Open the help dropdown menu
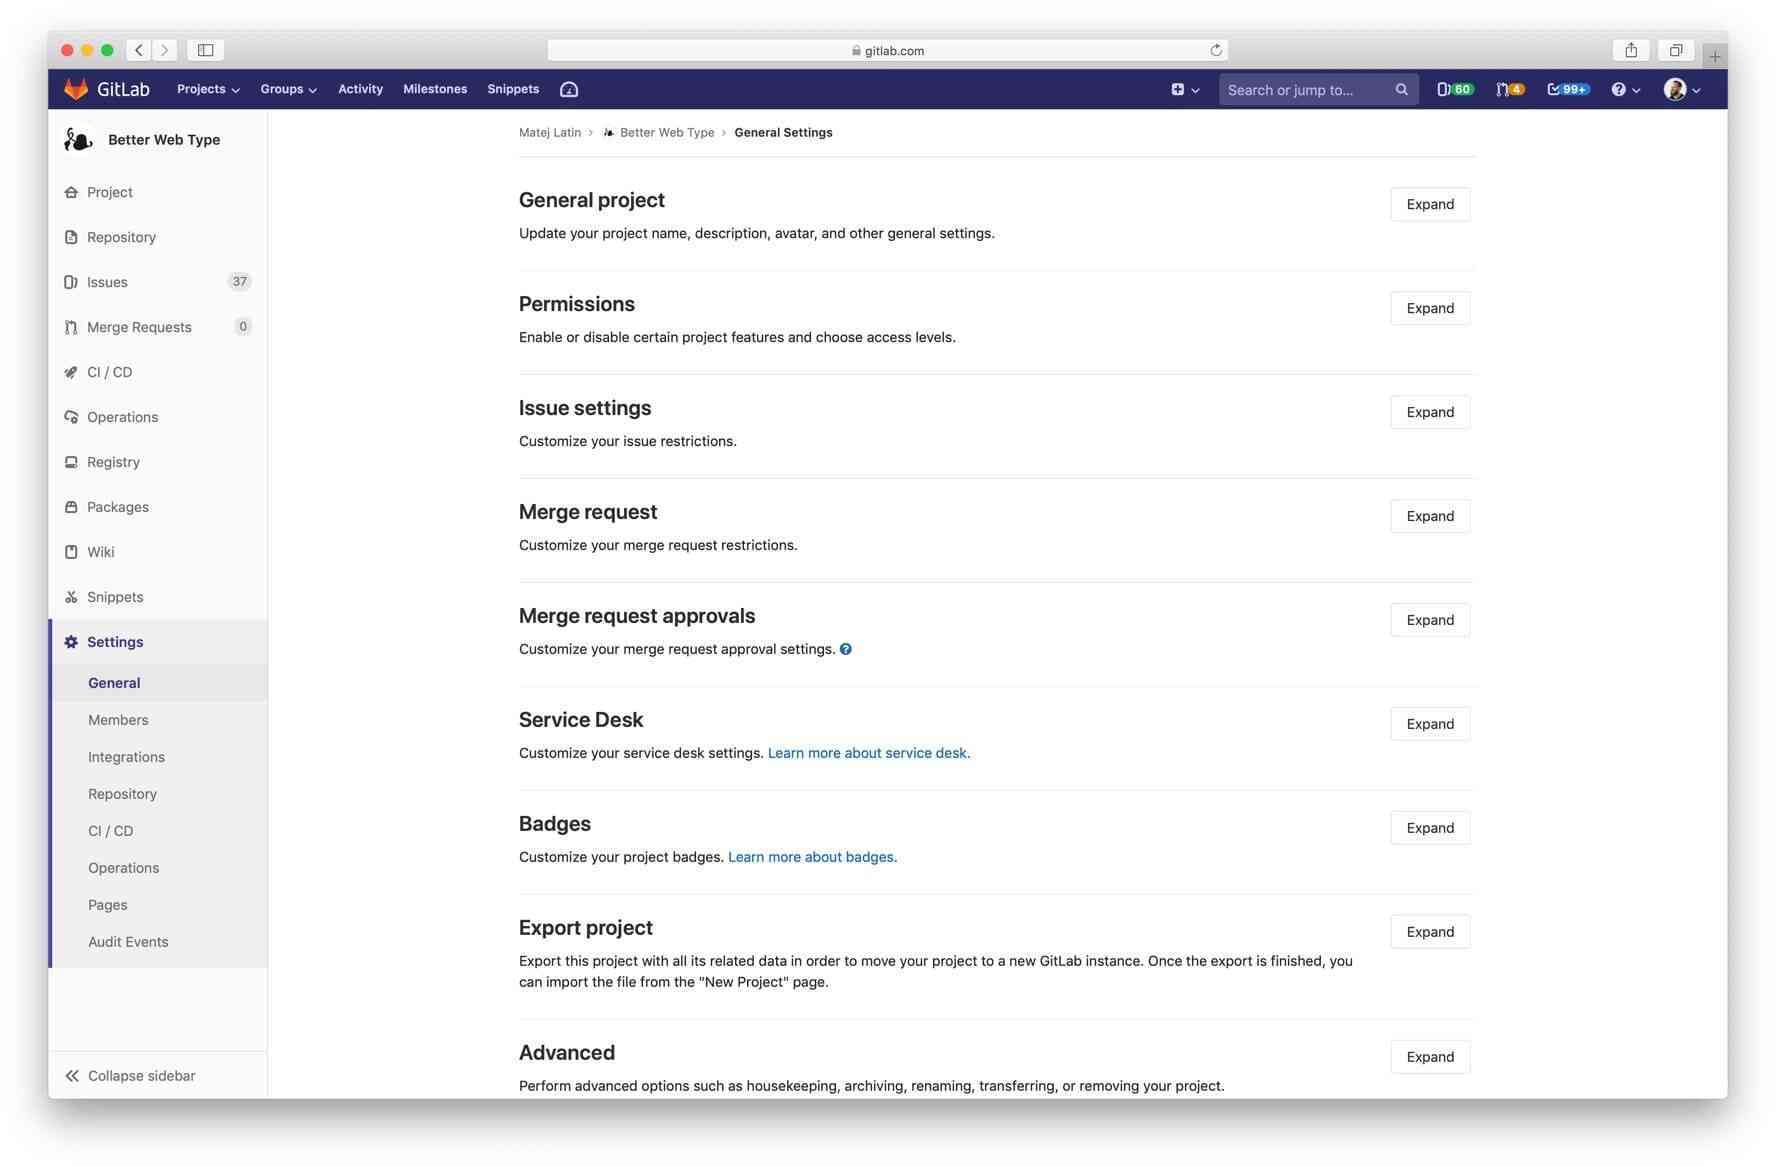Image resolution: width=1776 pixels, height=1166 pixels. (1623, 89)
